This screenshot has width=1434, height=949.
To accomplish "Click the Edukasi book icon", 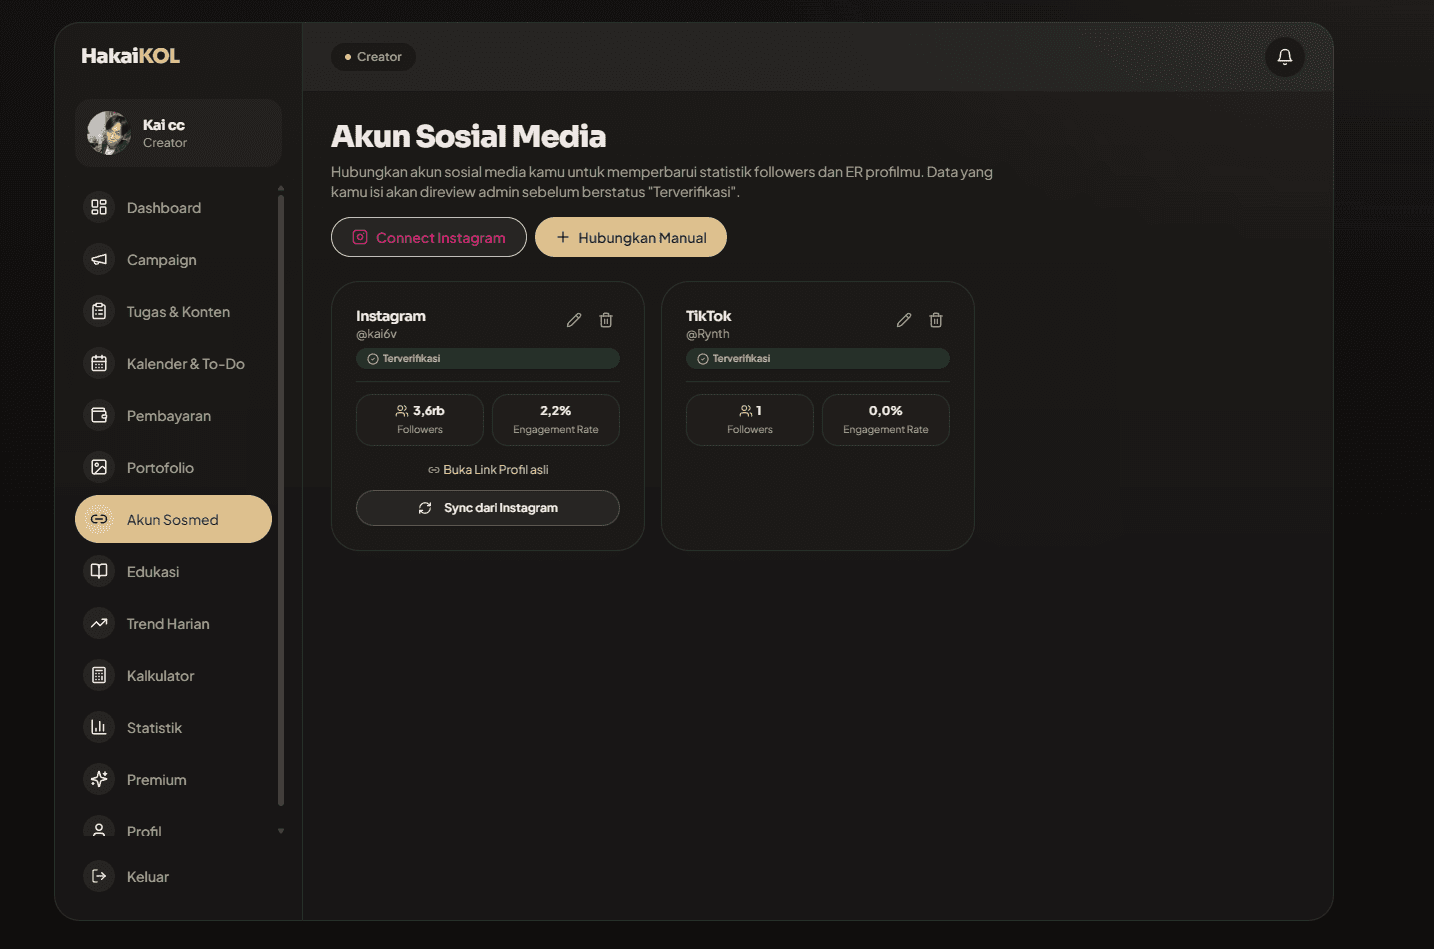I will click(99, 571).
